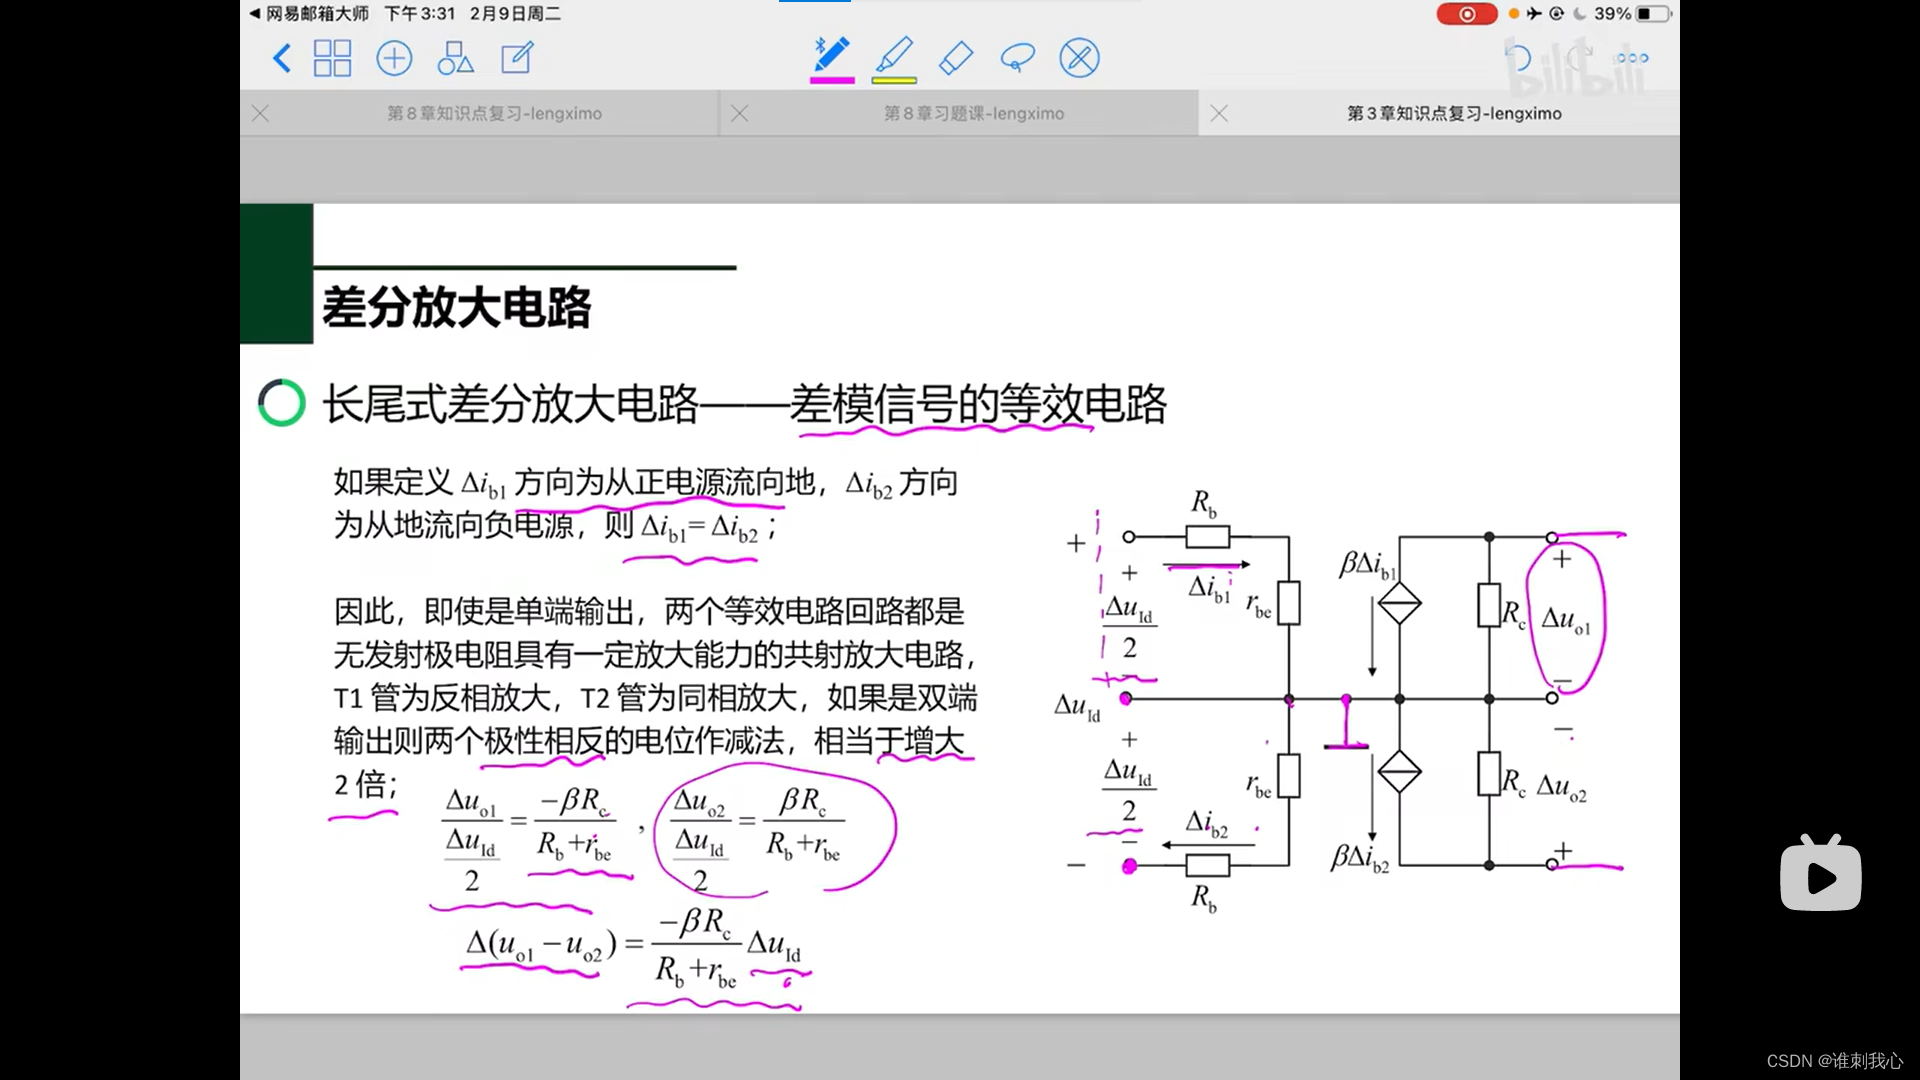Close the 第3章知识点复习 tab
The width and height of the screenshot is (1920, 1080).
1219,114
